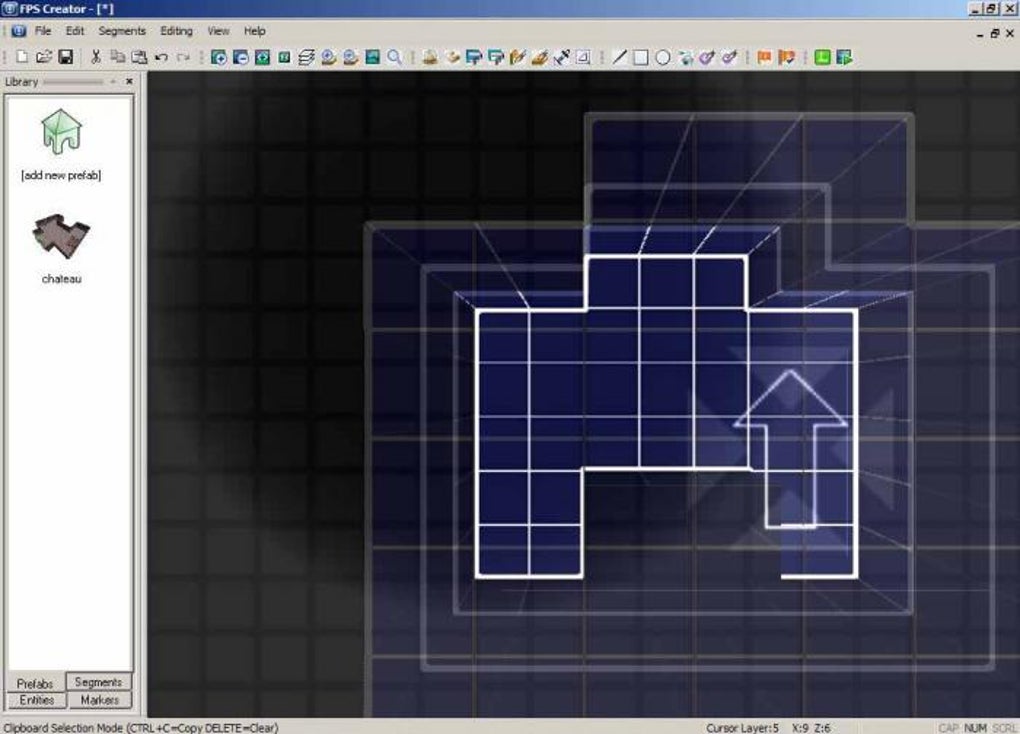Click the blue pin tool icon

(x=562, y=57)
